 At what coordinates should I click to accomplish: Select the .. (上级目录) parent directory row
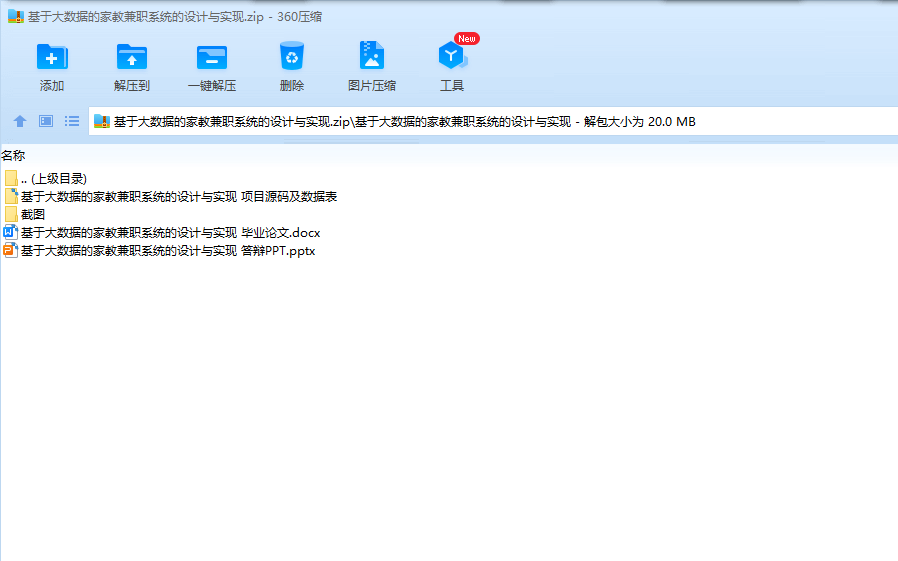(45, 179)
